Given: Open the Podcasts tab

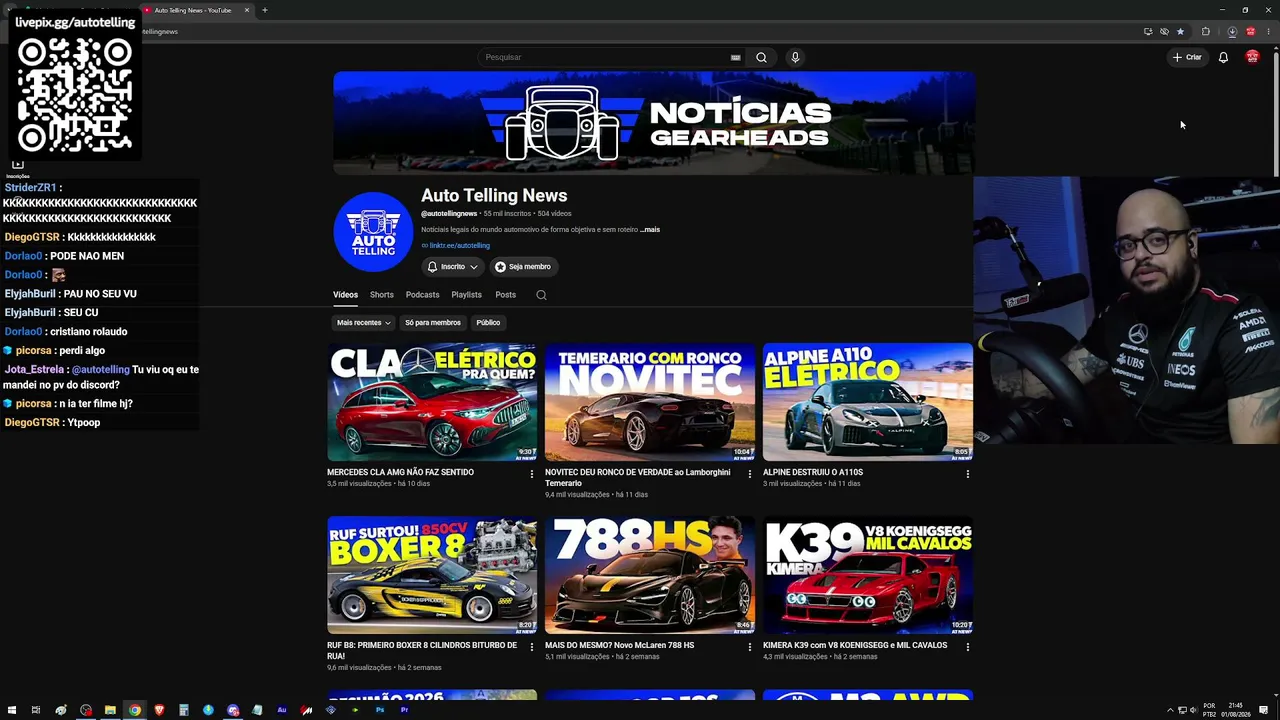Looking at the screenshot, I should click(422, 295).
